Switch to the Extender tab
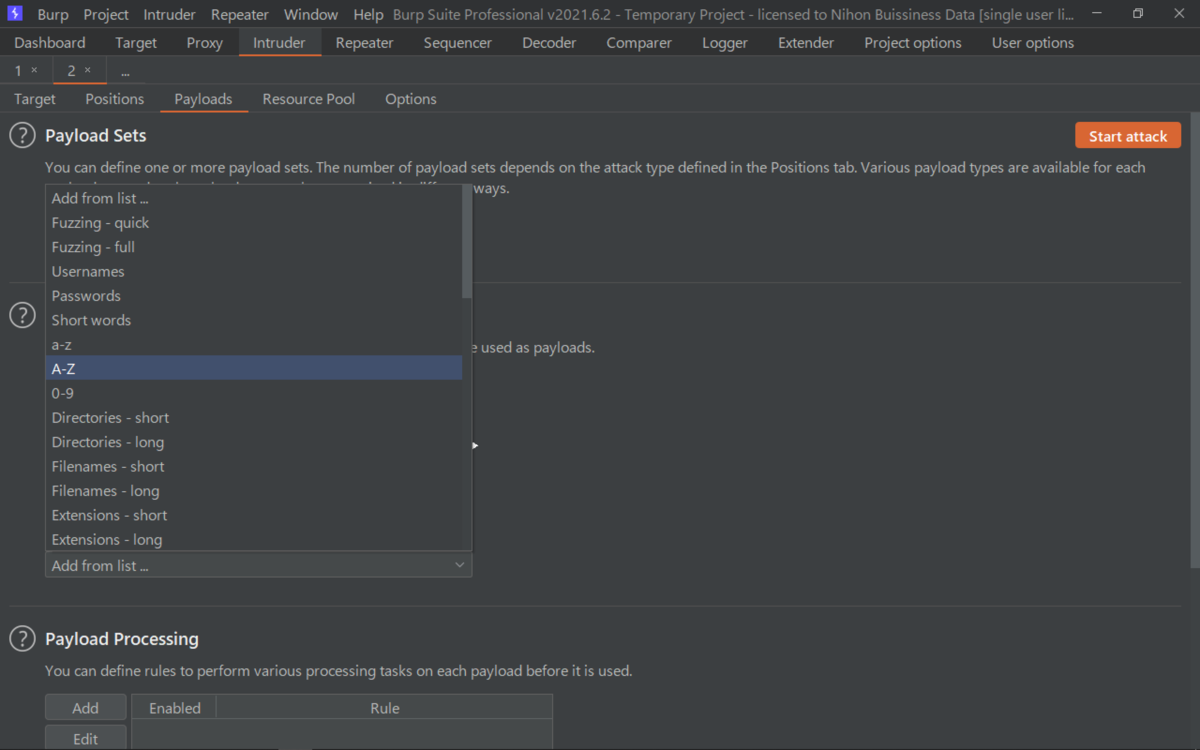The image size is (1200, 750). coord(806,43)
